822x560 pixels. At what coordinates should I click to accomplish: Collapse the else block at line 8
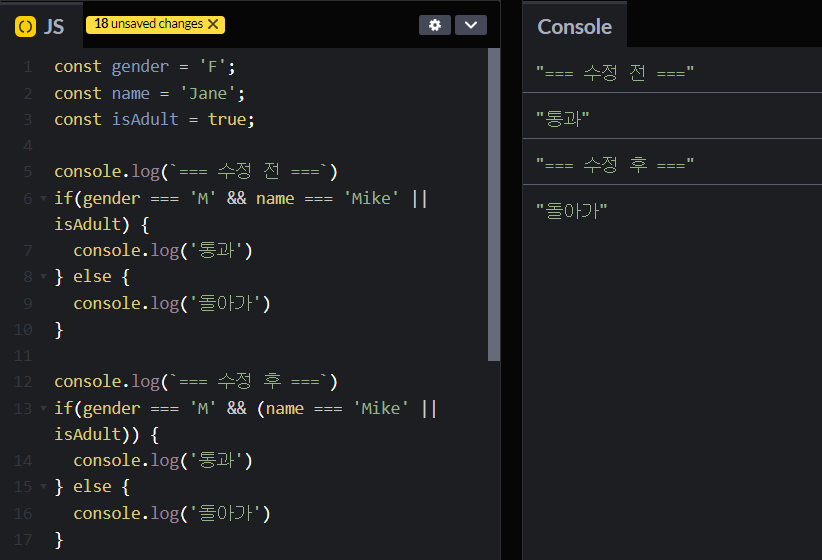pos(44,277)
